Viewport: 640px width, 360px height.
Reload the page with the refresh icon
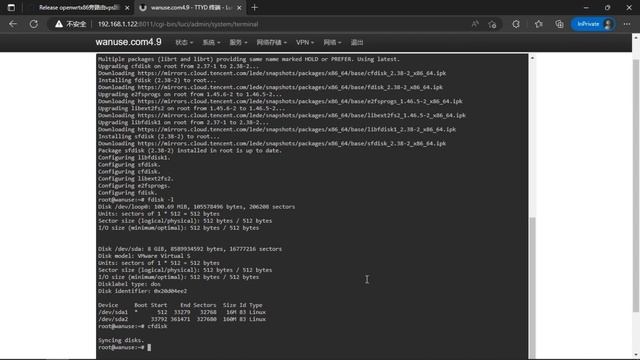click(x=33, y=24)
